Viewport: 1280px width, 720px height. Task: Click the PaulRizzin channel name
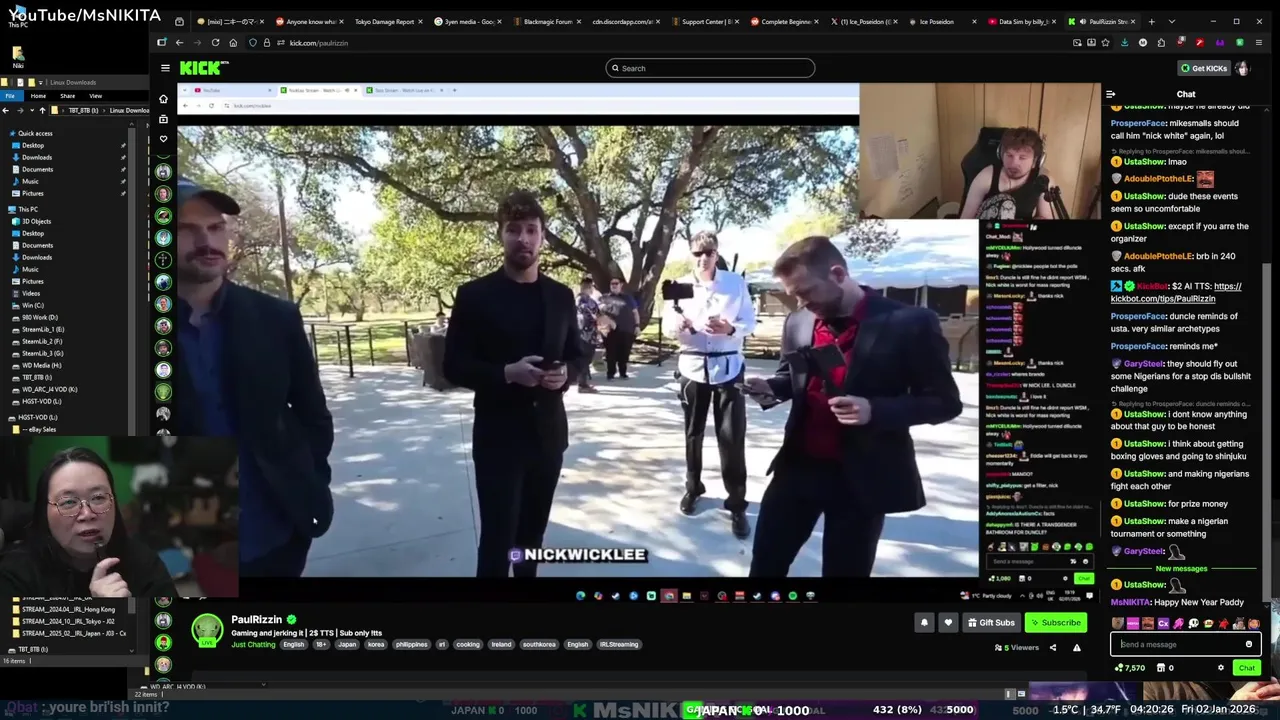click(x=257, y=619)
